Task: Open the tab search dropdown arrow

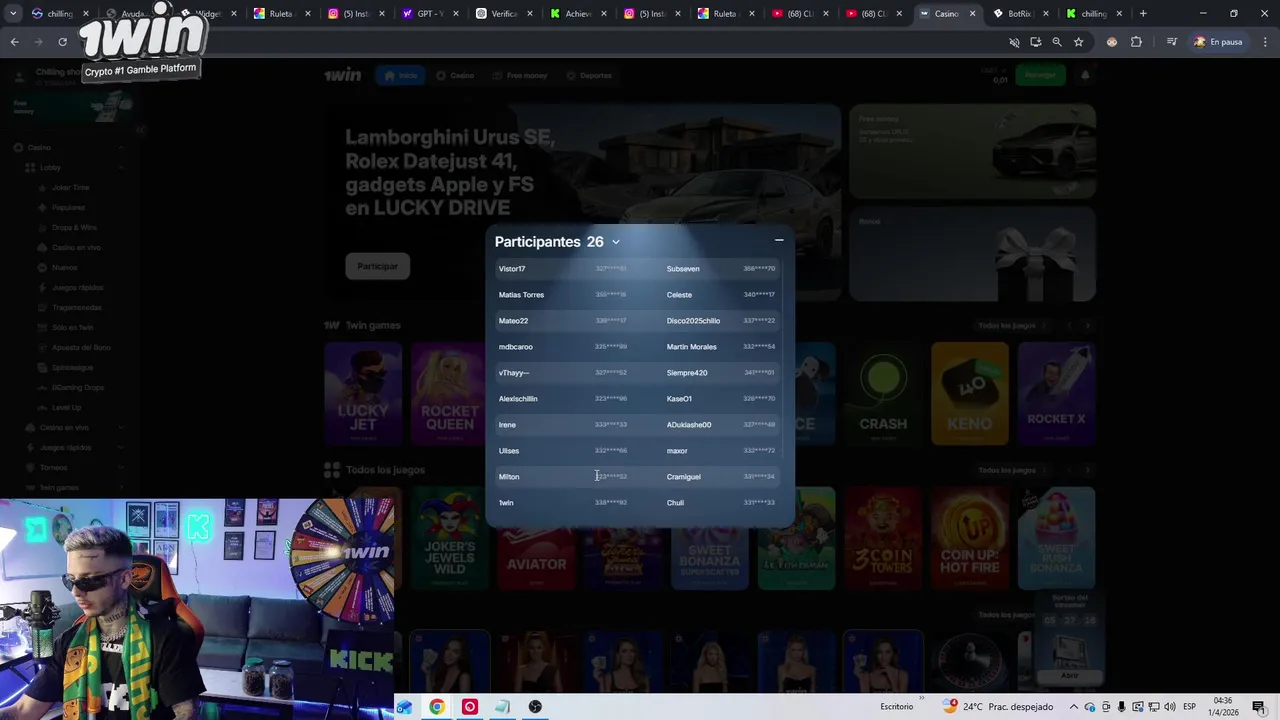Action: click(13, 14)
